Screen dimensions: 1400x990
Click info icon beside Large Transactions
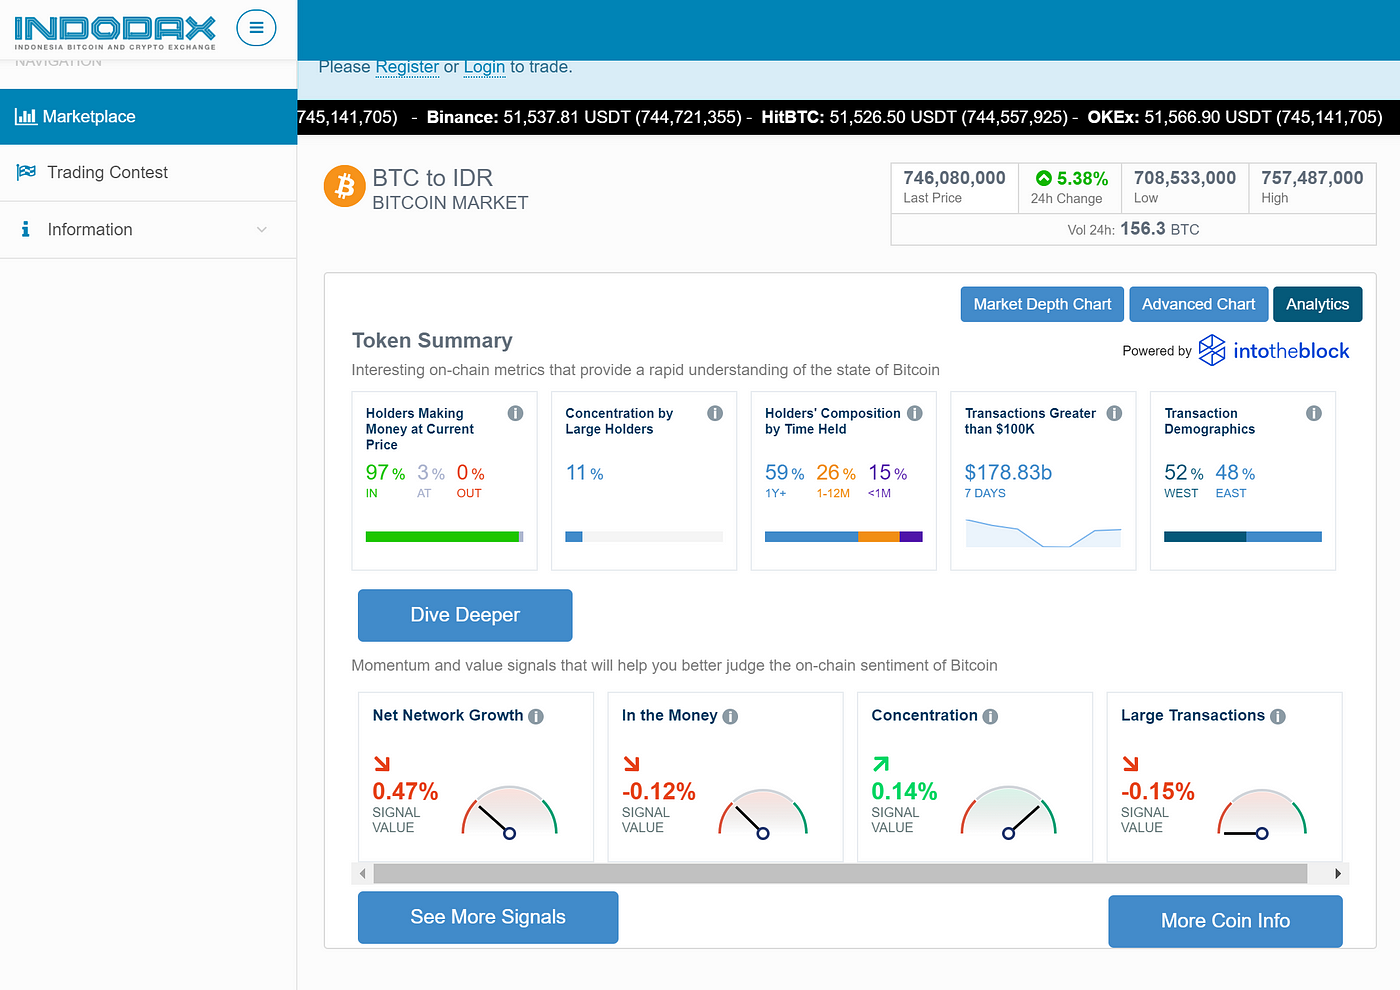pyautogui.click(x=1278, y=716)
